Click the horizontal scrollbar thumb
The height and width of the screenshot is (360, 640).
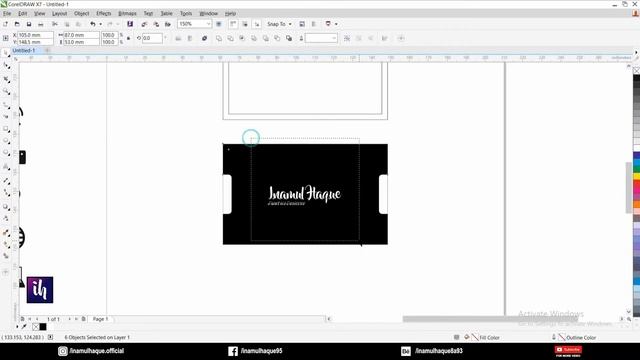490,319
